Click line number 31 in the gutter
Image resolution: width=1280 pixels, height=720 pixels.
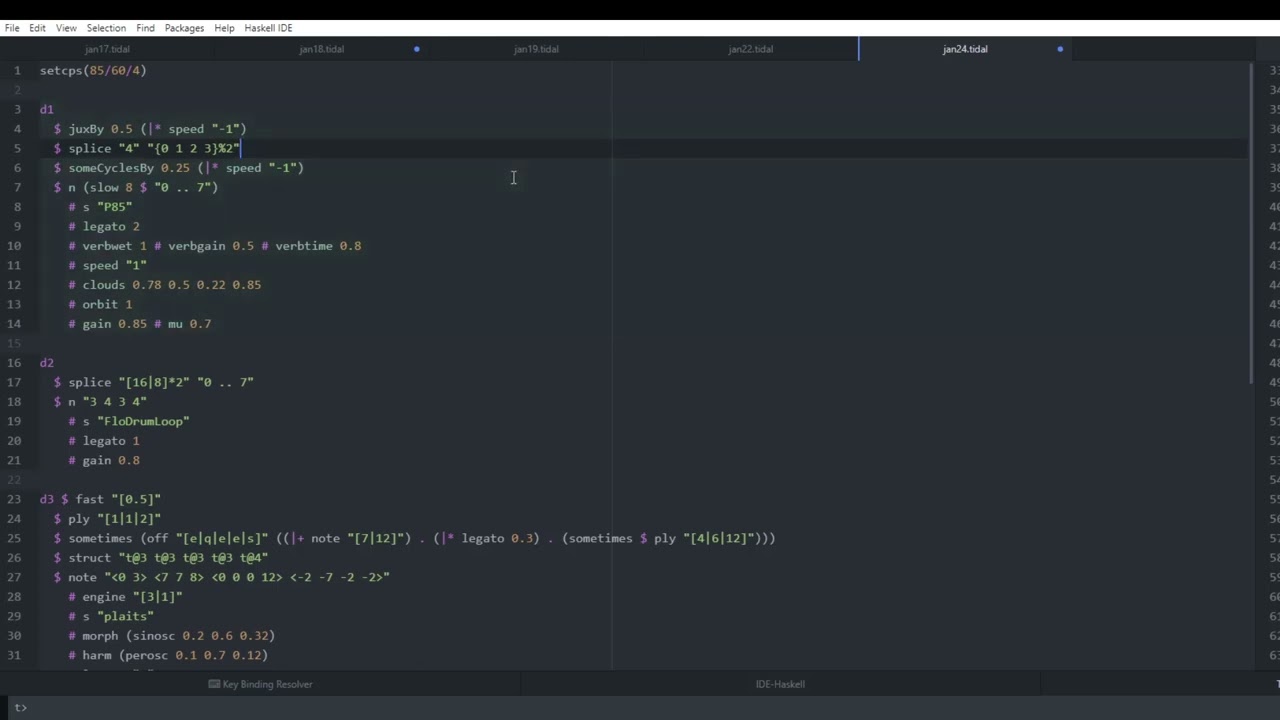point(14,656)
